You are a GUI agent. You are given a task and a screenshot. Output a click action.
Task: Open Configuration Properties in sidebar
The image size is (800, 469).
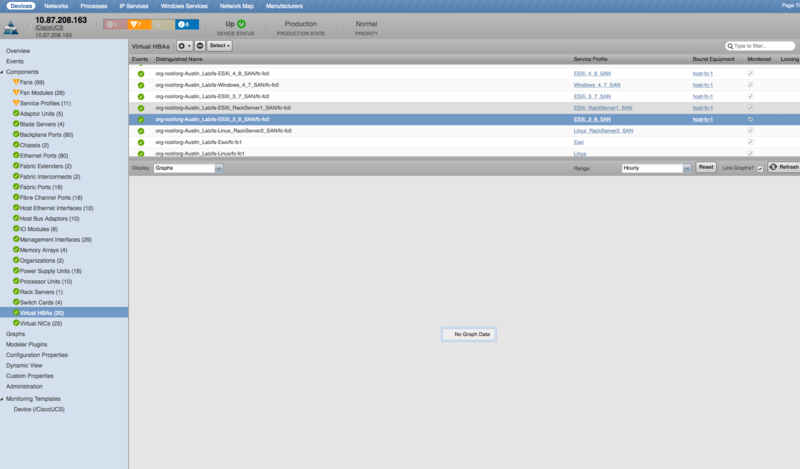pos(37,355)
